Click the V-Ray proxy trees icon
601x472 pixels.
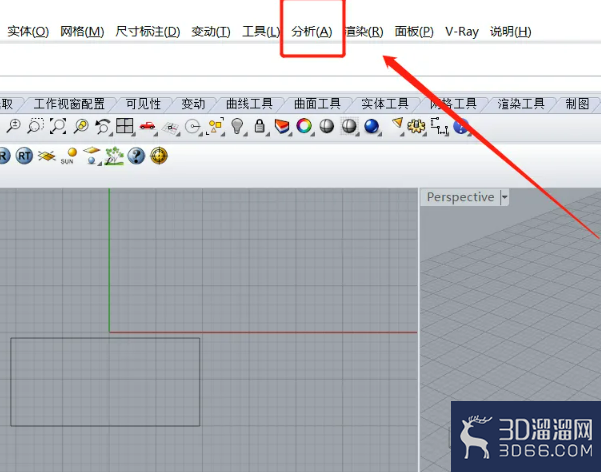[114, 156]
